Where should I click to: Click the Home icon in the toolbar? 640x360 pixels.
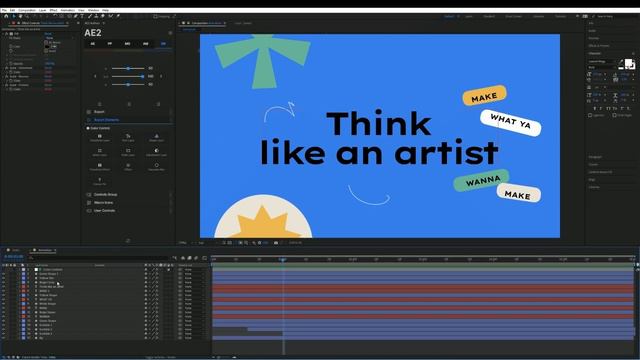pos(6,16)
